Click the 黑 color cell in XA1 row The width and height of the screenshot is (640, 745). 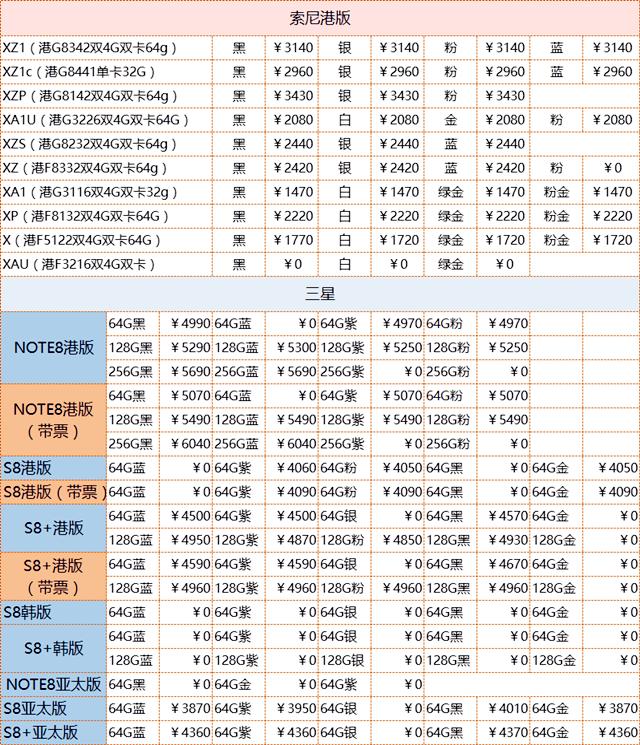click(x=239, y=192)
